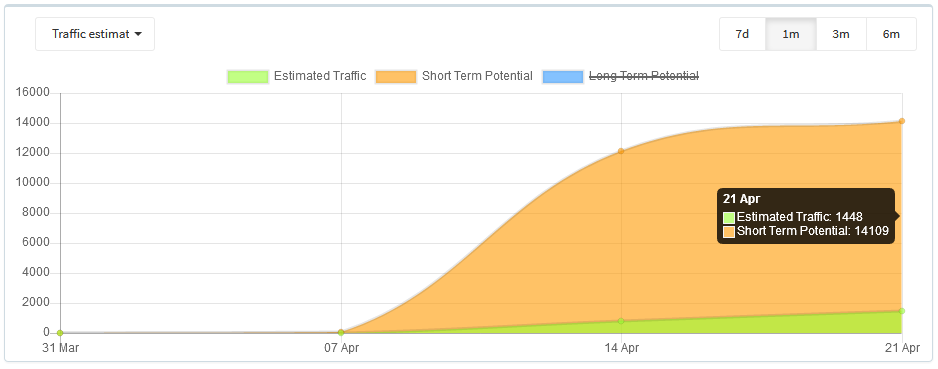Image resolution: width=938 pixels, height=369 pixels.
Task: Toggle the Estimated Traffic legend label
Action: coord(320,76)
